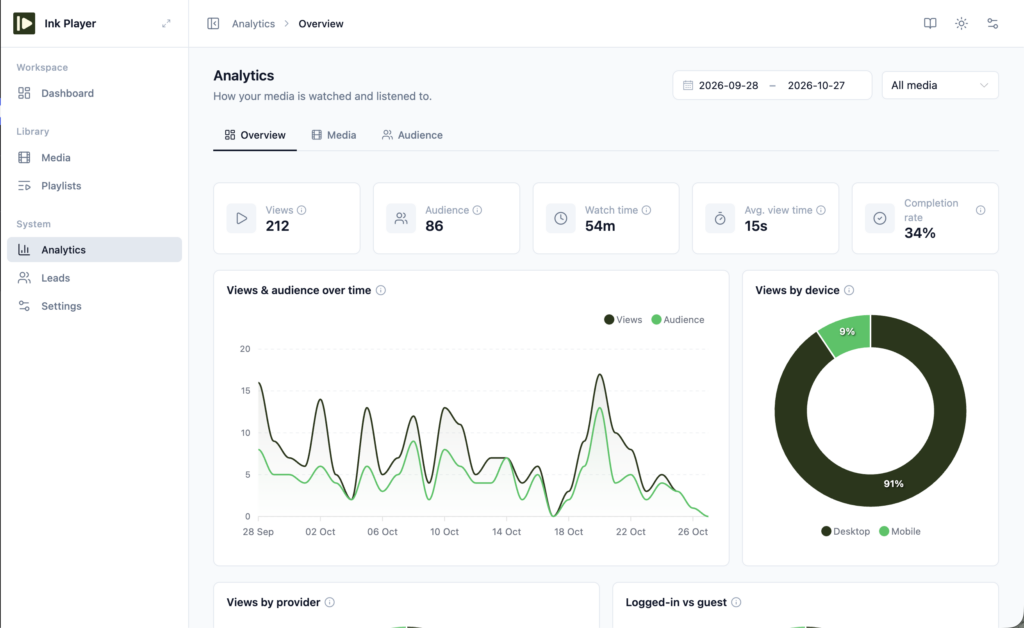Toggle the Views series in line chart legend
Viewport: 1024px width, 628px height.
tap(623, 320)
